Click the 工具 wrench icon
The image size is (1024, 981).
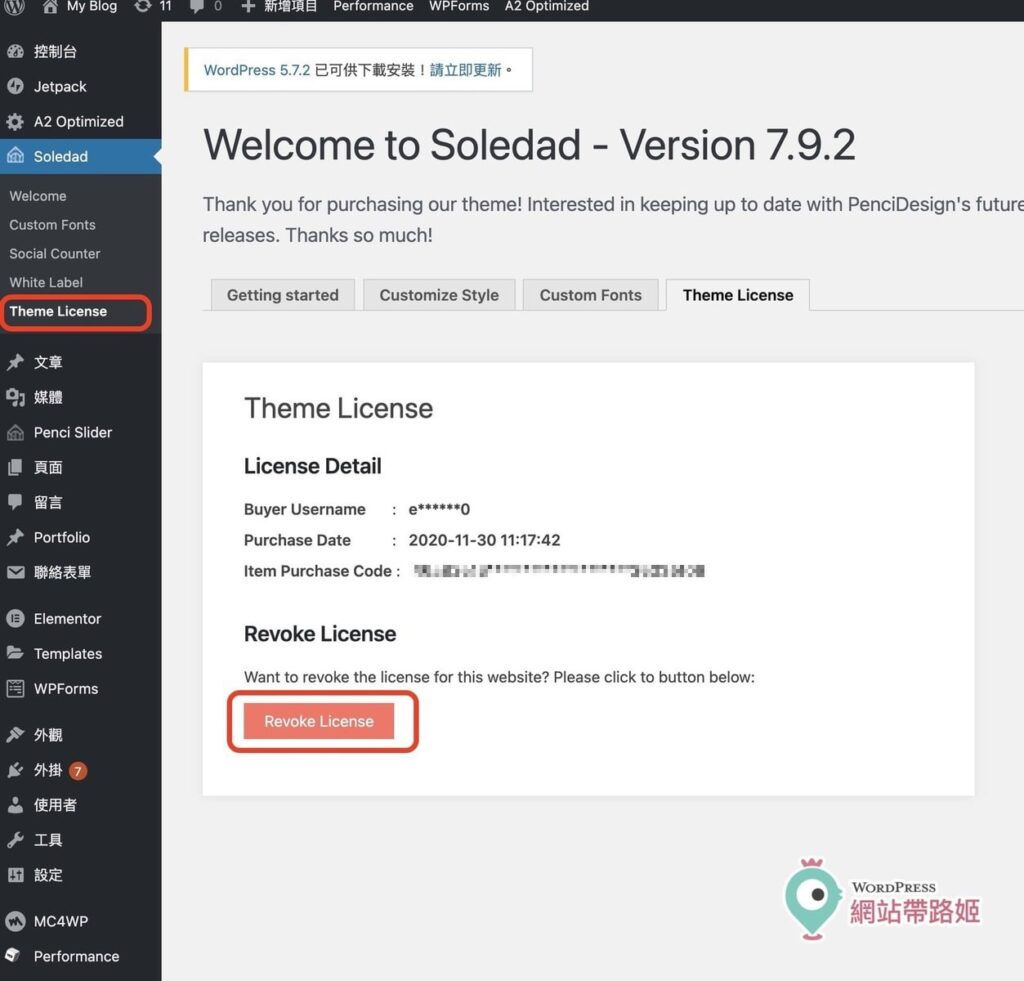(15, 840)
